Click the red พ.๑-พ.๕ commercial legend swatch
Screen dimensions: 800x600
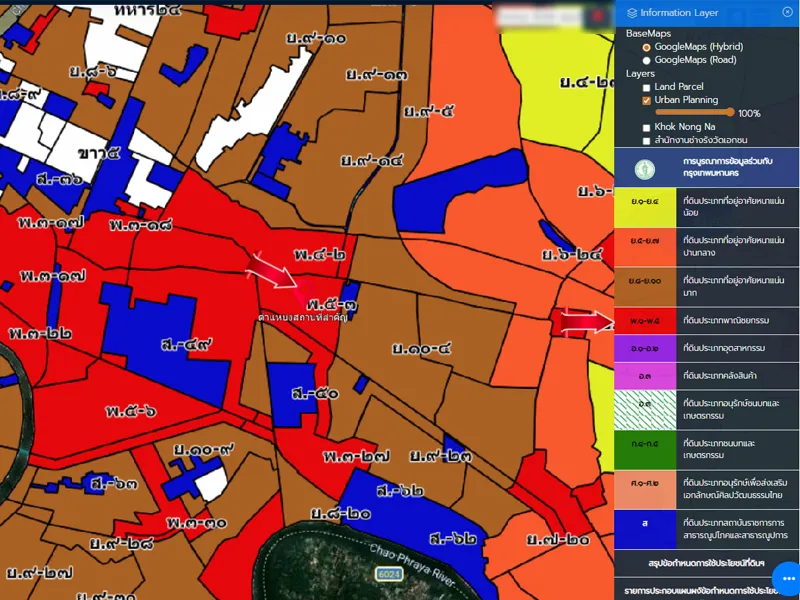[645, 320]
